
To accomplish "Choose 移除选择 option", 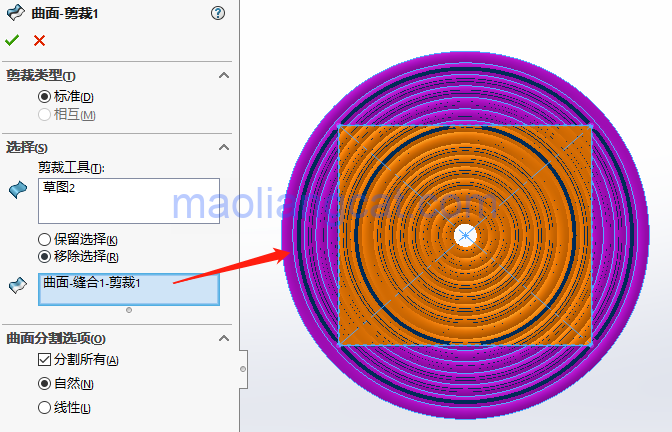I will [x=44, y=257].
